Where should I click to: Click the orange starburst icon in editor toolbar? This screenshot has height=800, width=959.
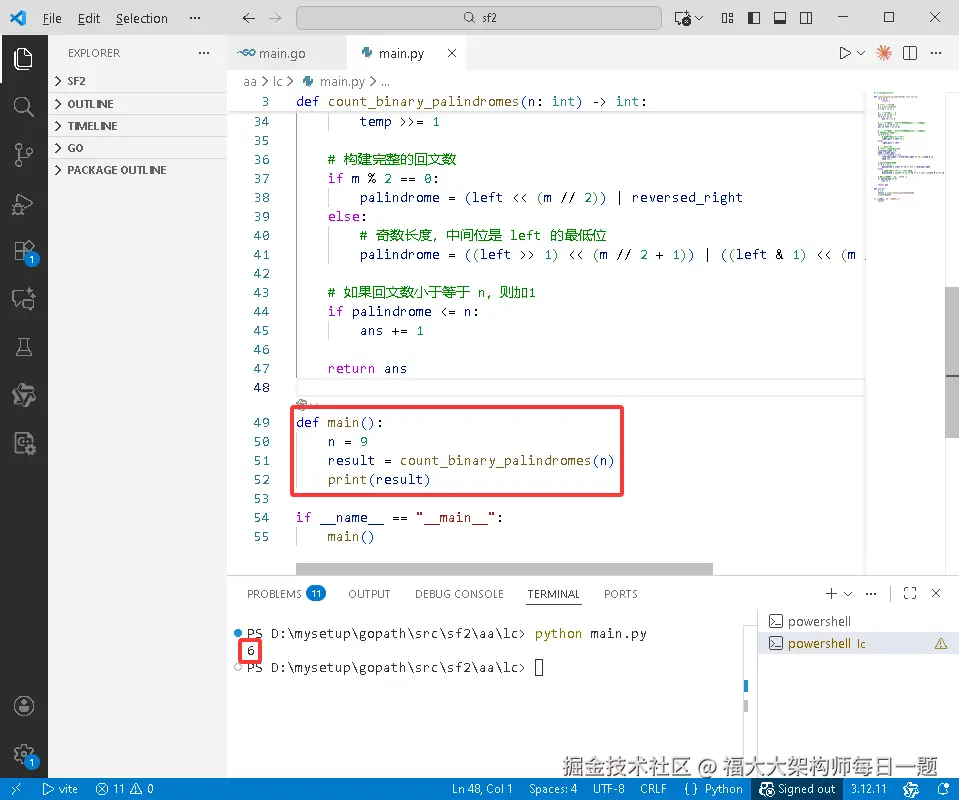click(884, 53)
